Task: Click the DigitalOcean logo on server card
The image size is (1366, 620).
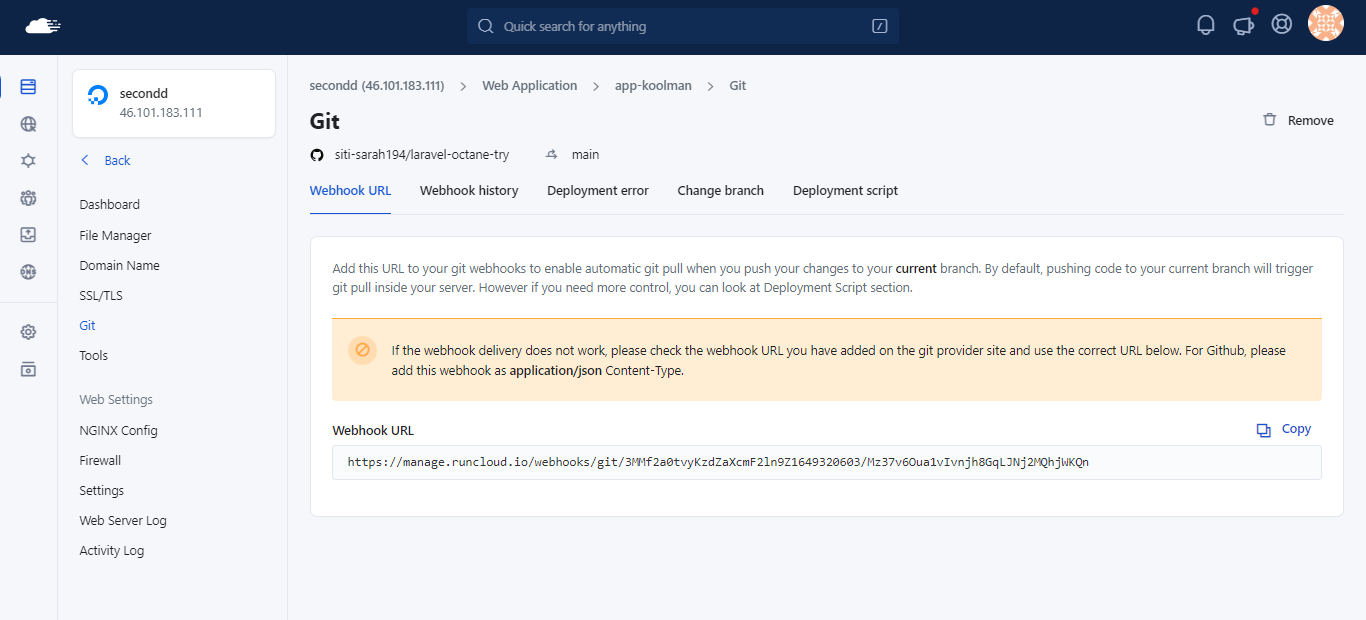Action: click(98, 95)
